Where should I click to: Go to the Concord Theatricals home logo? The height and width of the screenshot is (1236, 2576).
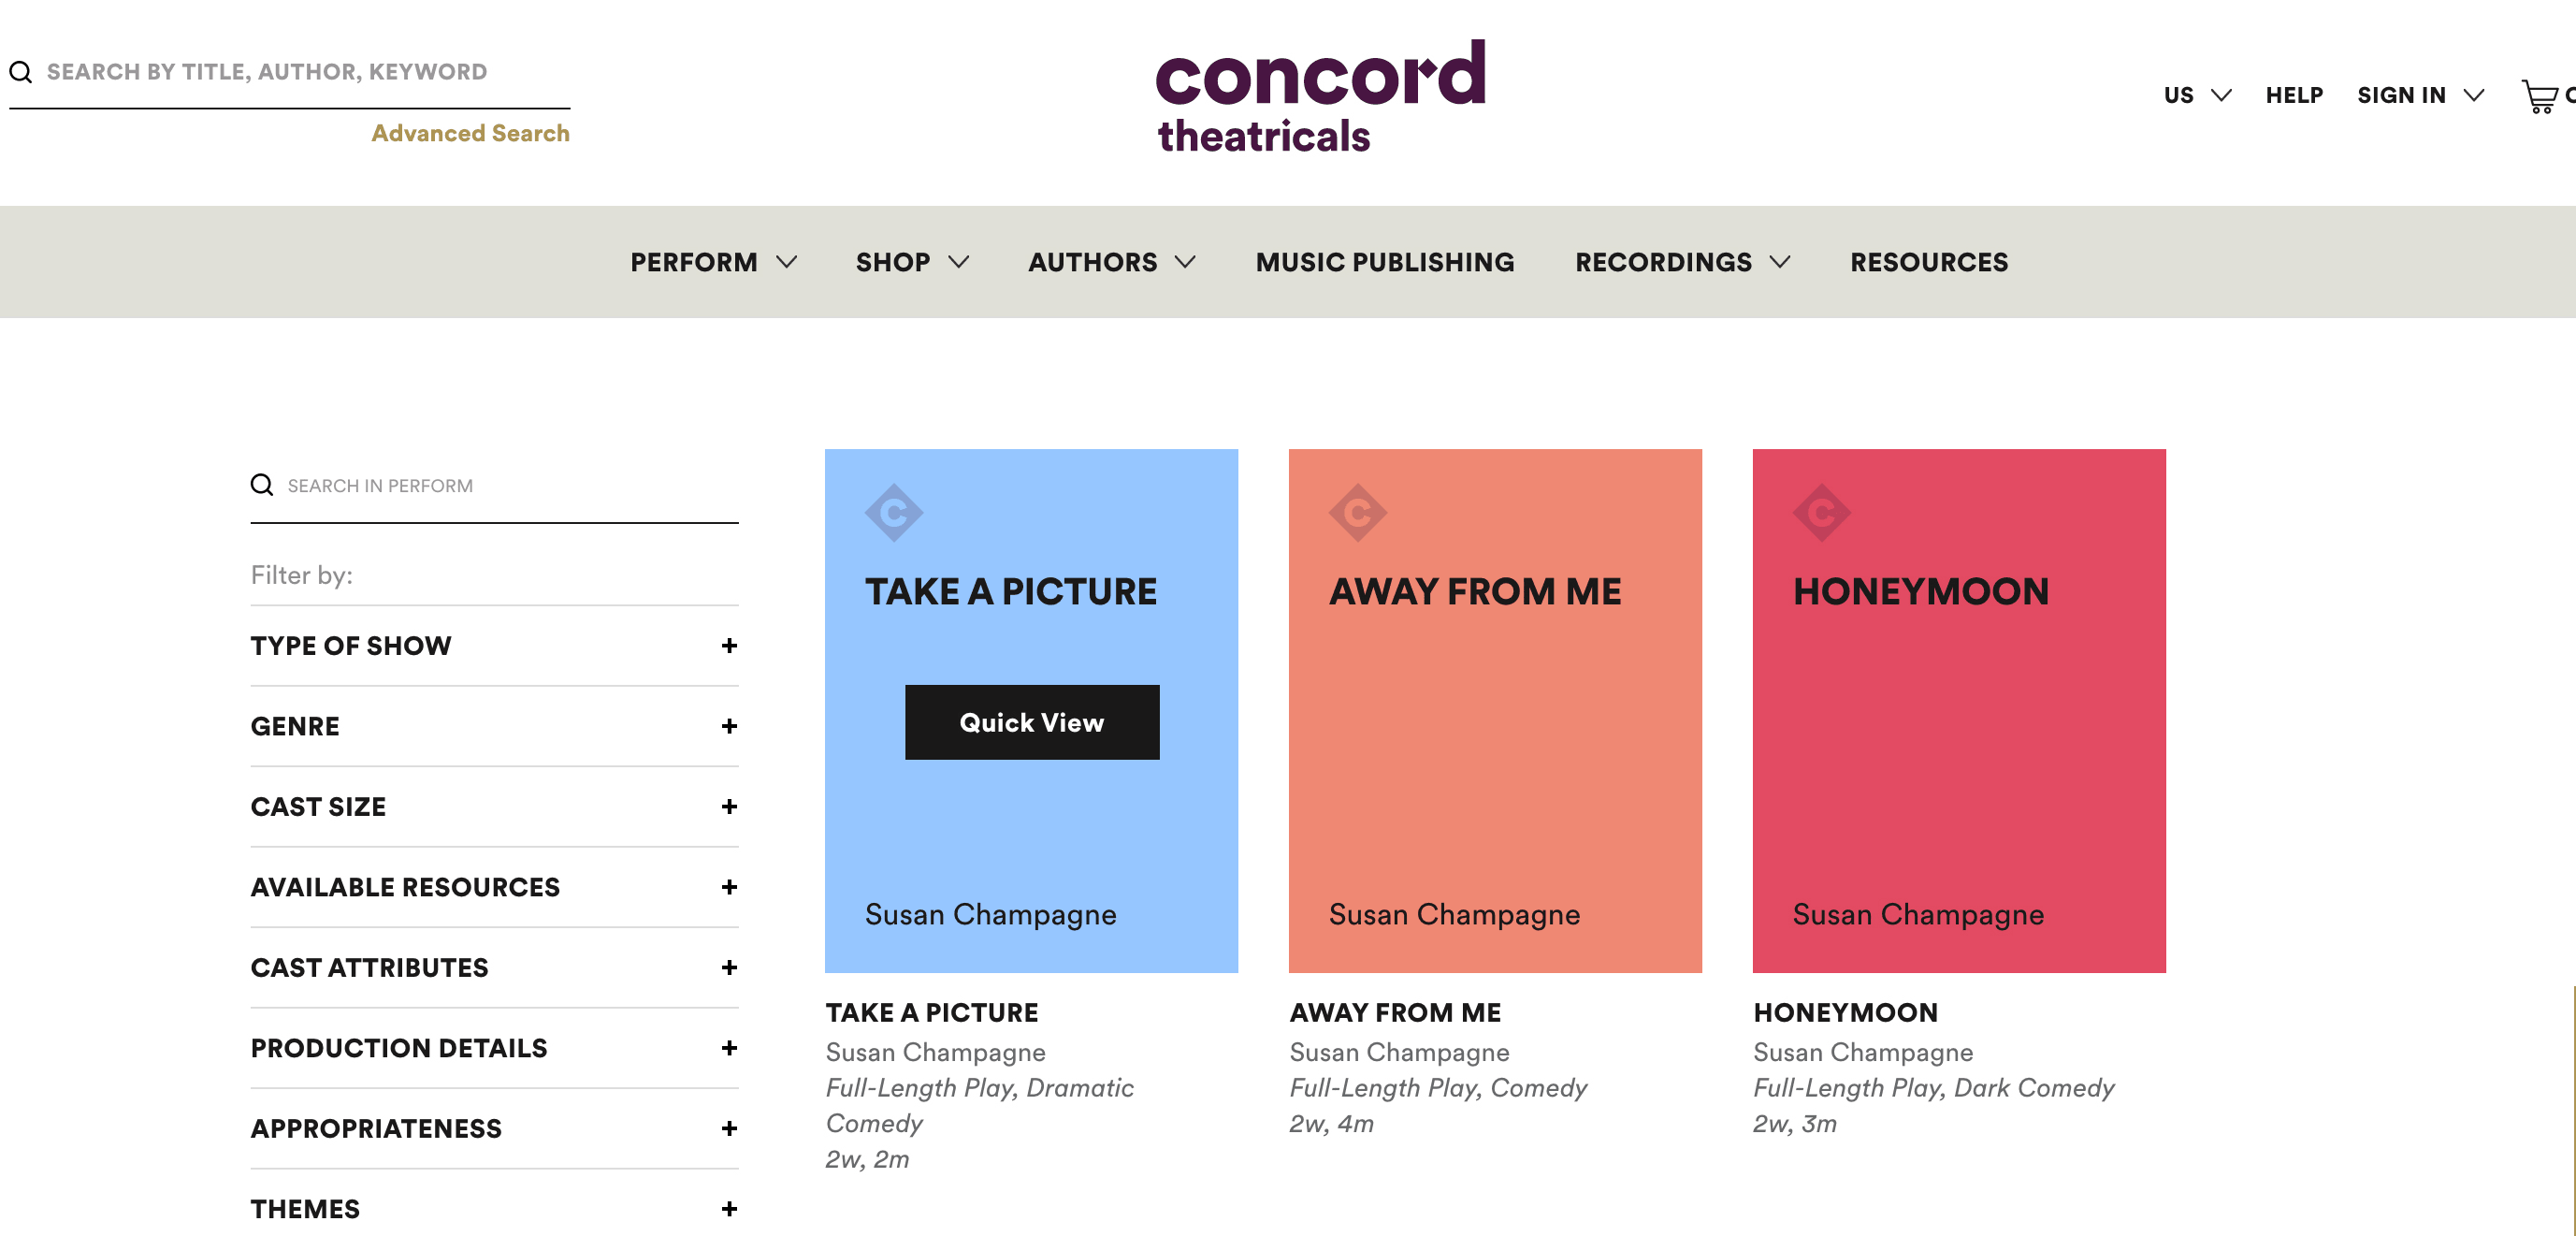tap(1320, 97)
